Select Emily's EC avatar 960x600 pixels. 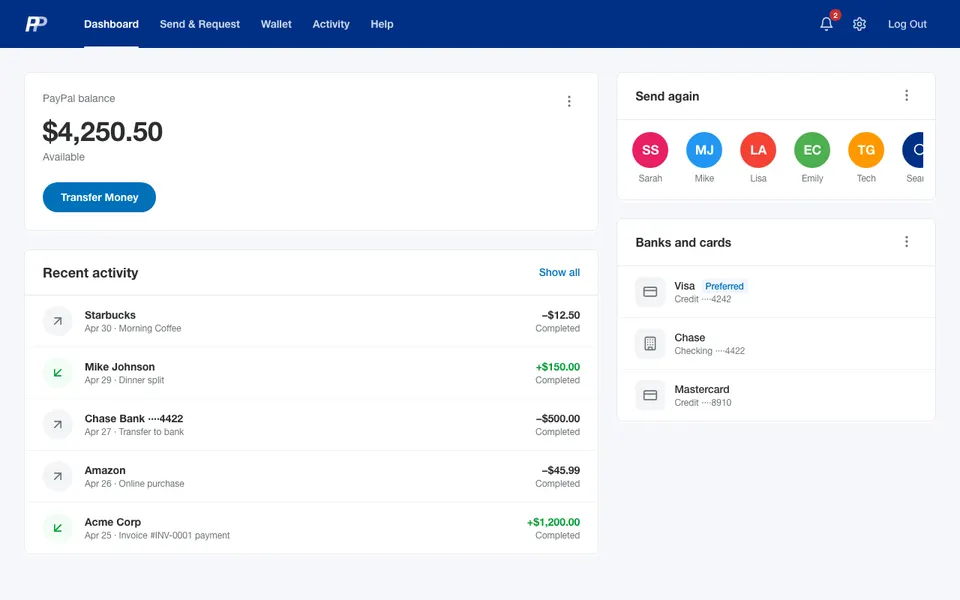[812, 150]
